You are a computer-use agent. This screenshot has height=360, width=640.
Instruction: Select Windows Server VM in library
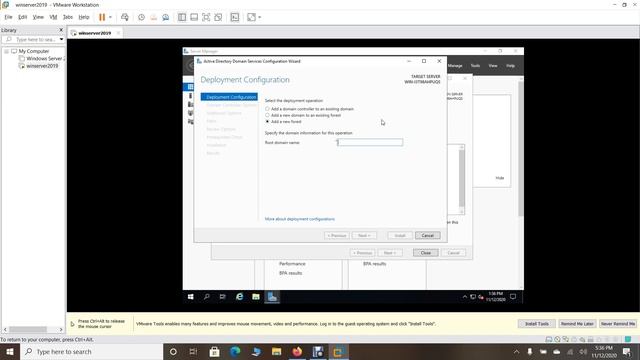[x=42, y=59]
